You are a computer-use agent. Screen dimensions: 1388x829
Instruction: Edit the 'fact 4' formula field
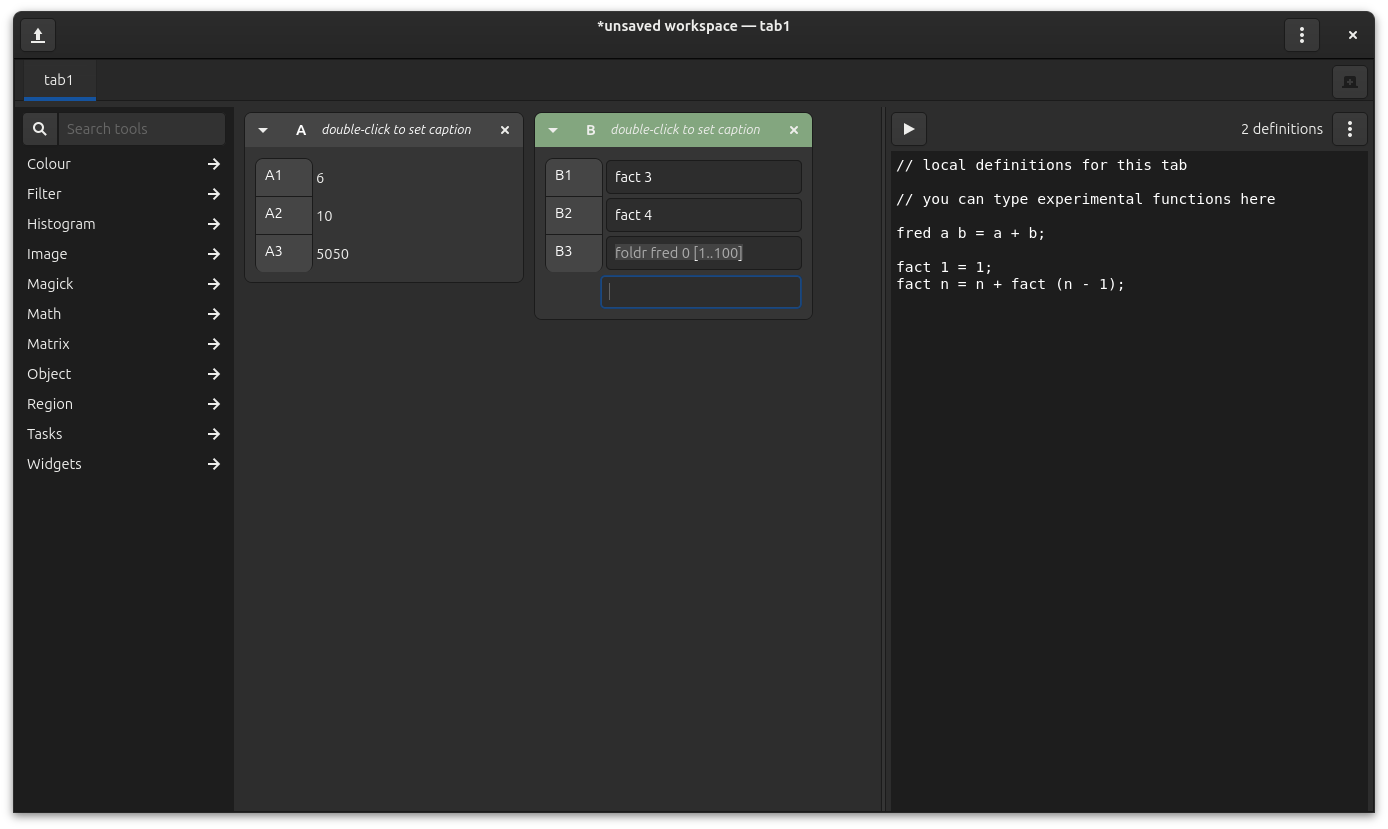[703, 215]
